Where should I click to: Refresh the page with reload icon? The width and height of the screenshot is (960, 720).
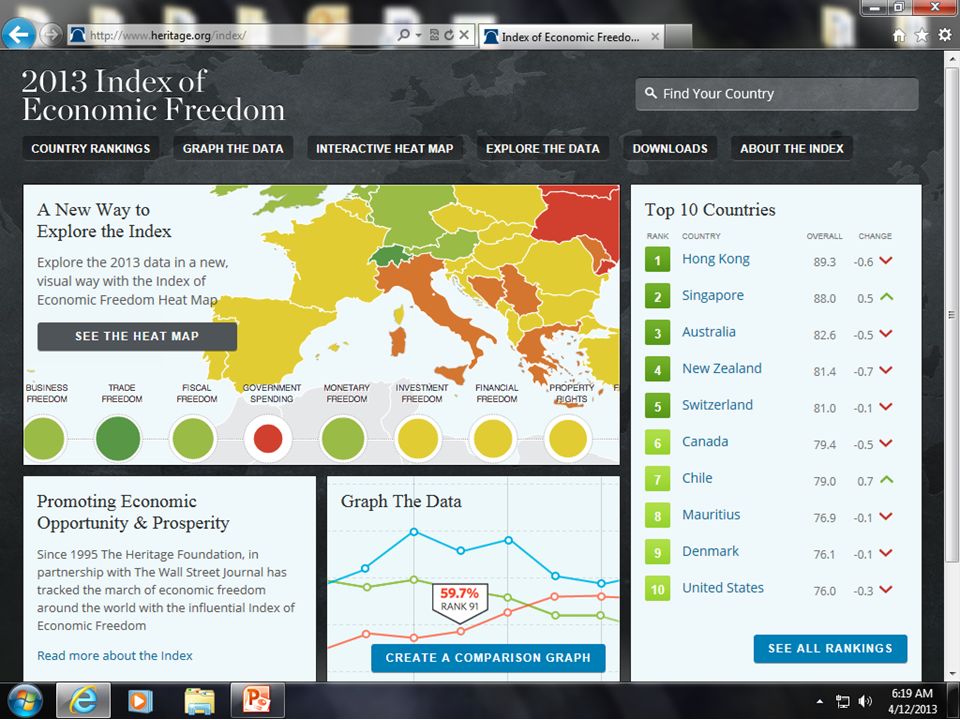coord(449,35)
